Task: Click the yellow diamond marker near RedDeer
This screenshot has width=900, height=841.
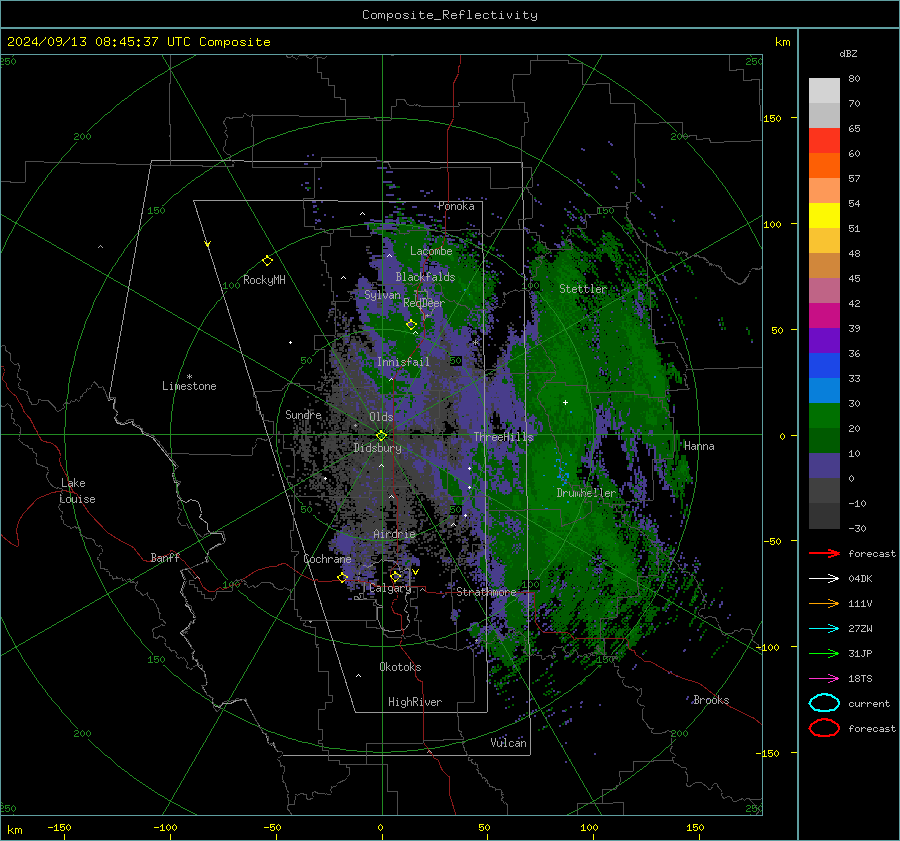Action: pos(411,325)
